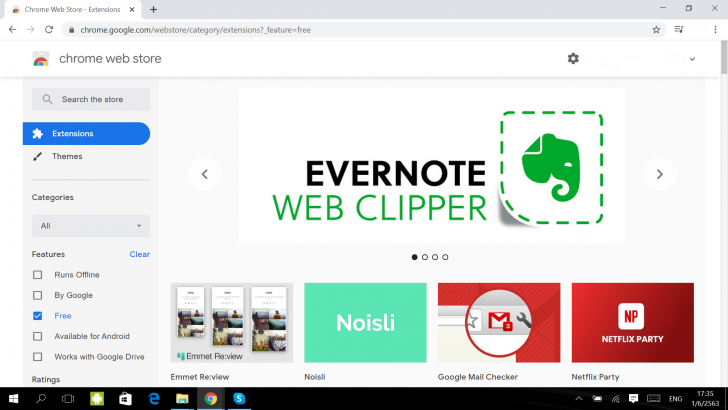Open the Chrome three-dot menu
The height and width of the screenshot is (410, 728).
point(715,30)
